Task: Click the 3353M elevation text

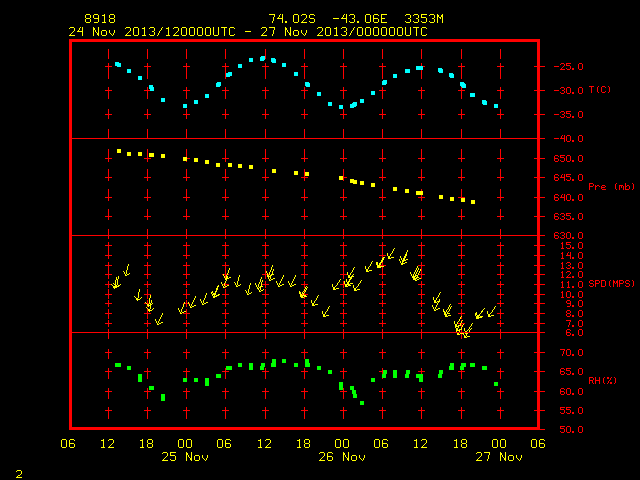Action: [x=424, y=19]
